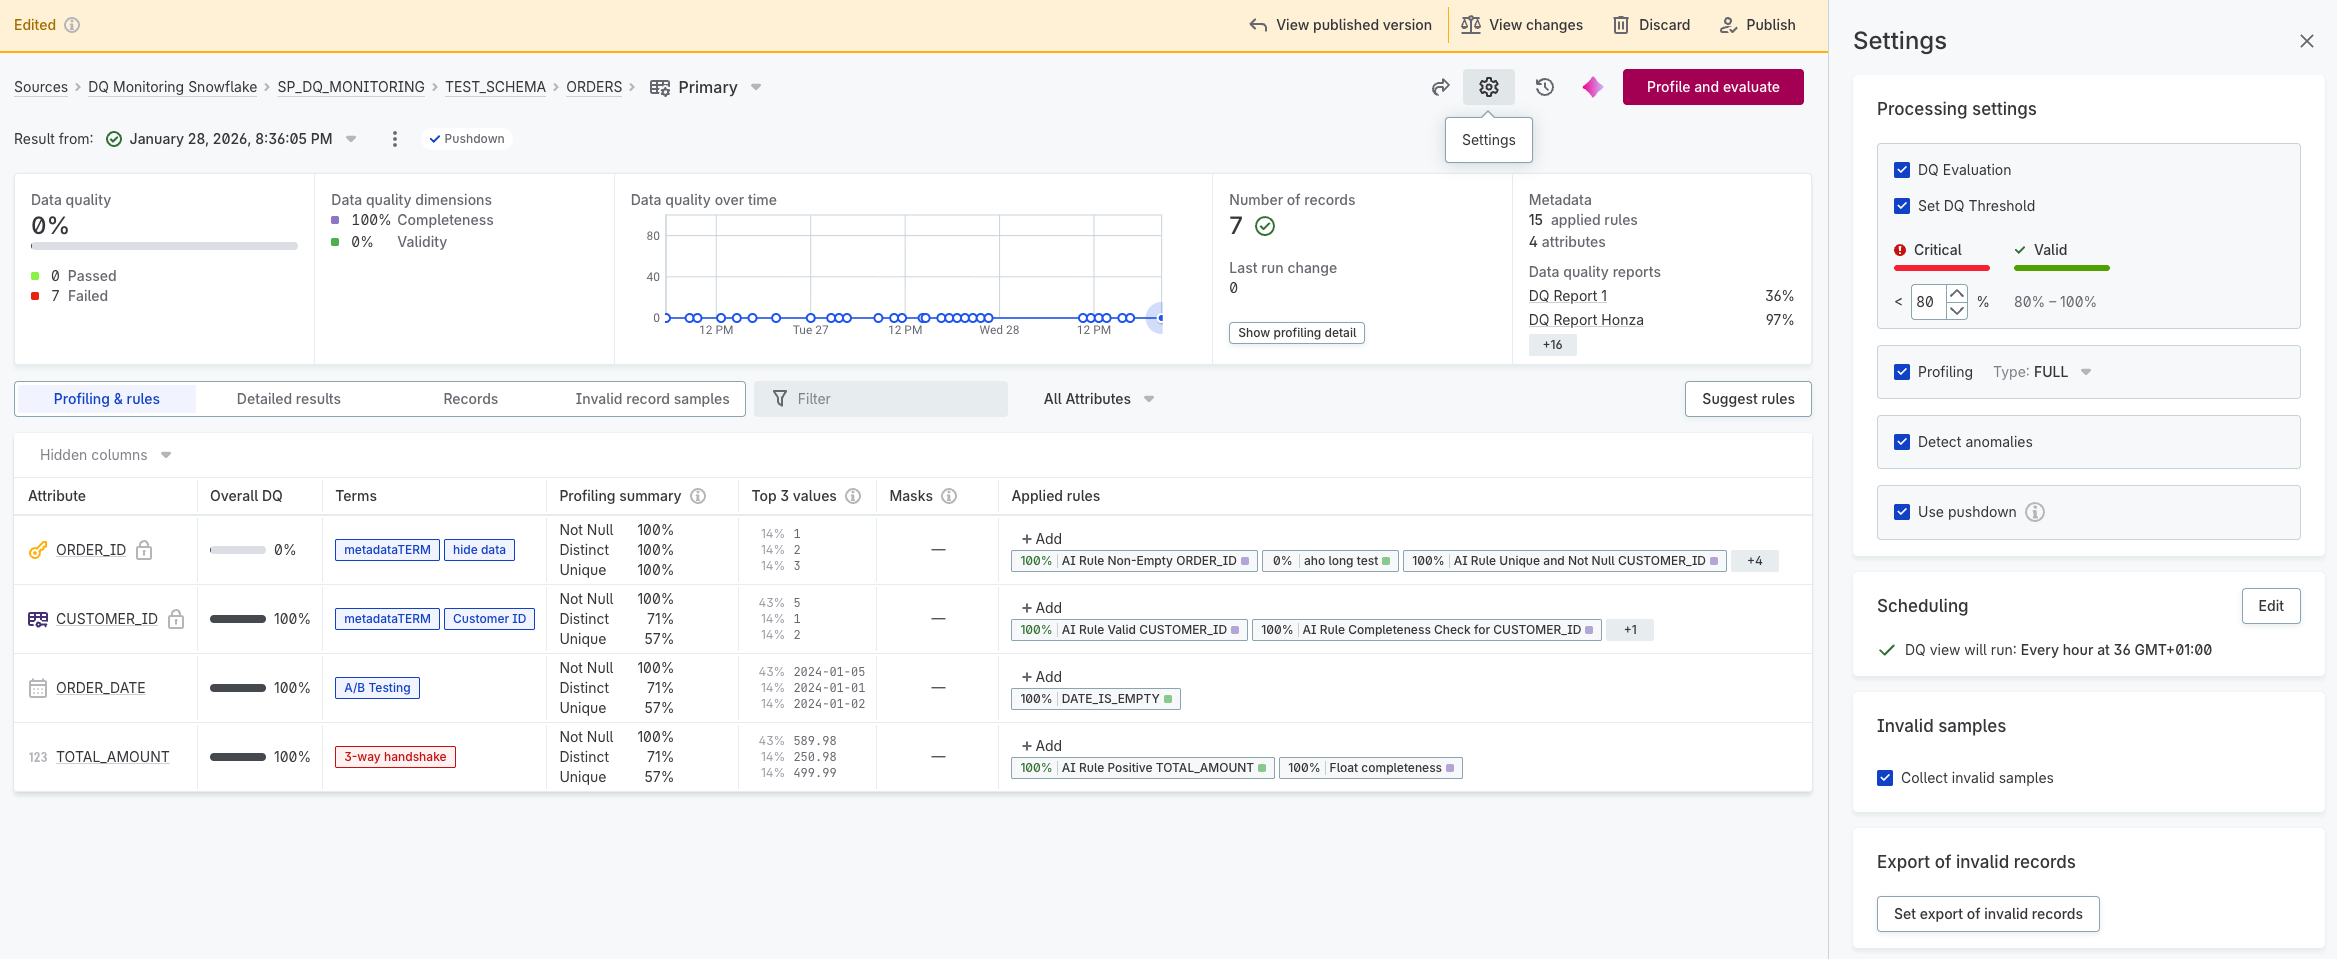Image resolution: width=2337 pixels, height=959 pixels.
Task: Open the run history clock icon
Action: 1544,87
